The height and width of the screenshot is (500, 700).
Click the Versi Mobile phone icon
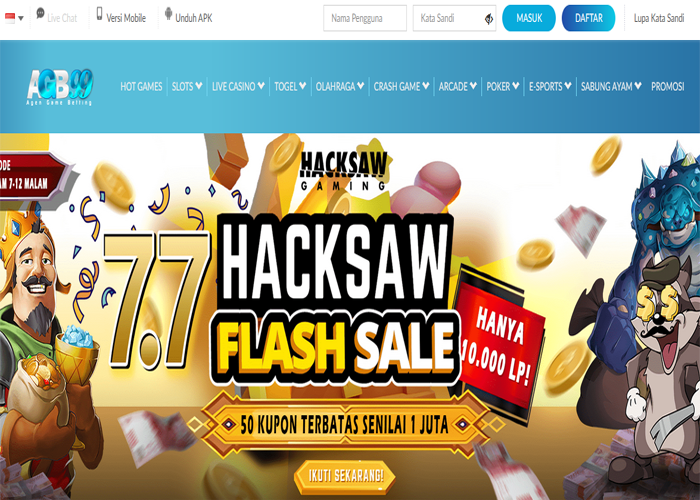[100, 13]
